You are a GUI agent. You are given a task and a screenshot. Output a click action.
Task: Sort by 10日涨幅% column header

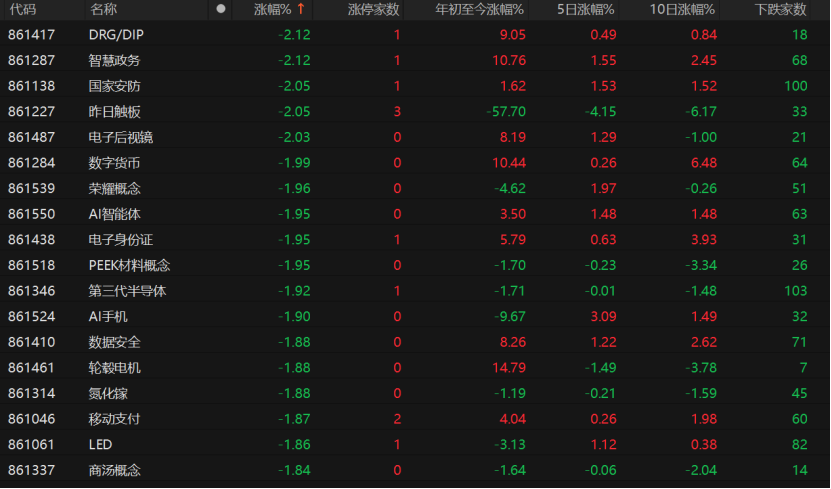tap(682, 9)
